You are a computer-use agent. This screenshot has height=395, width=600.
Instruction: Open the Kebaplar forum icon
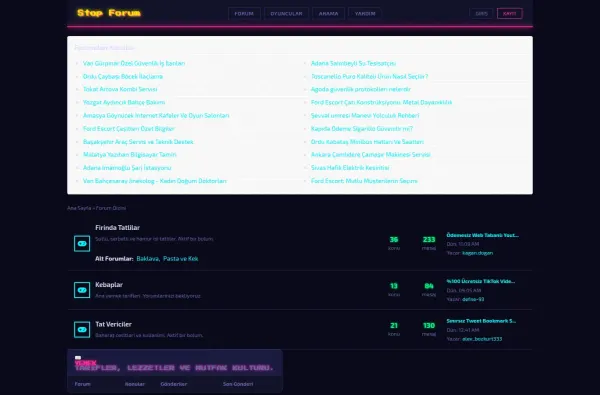82,290
